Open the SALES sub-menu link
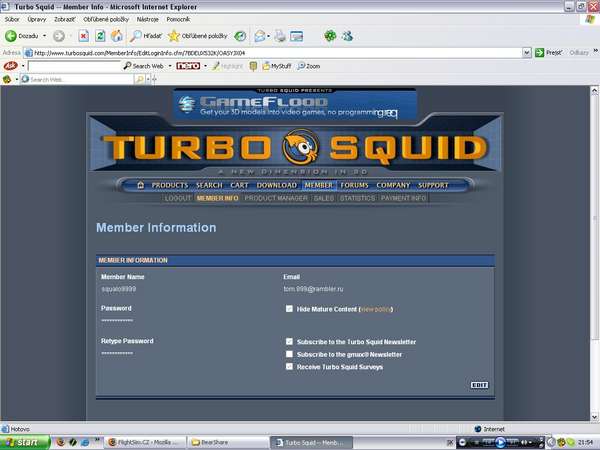The height and width of the screenshot is (450, 600). click(324, 198)
